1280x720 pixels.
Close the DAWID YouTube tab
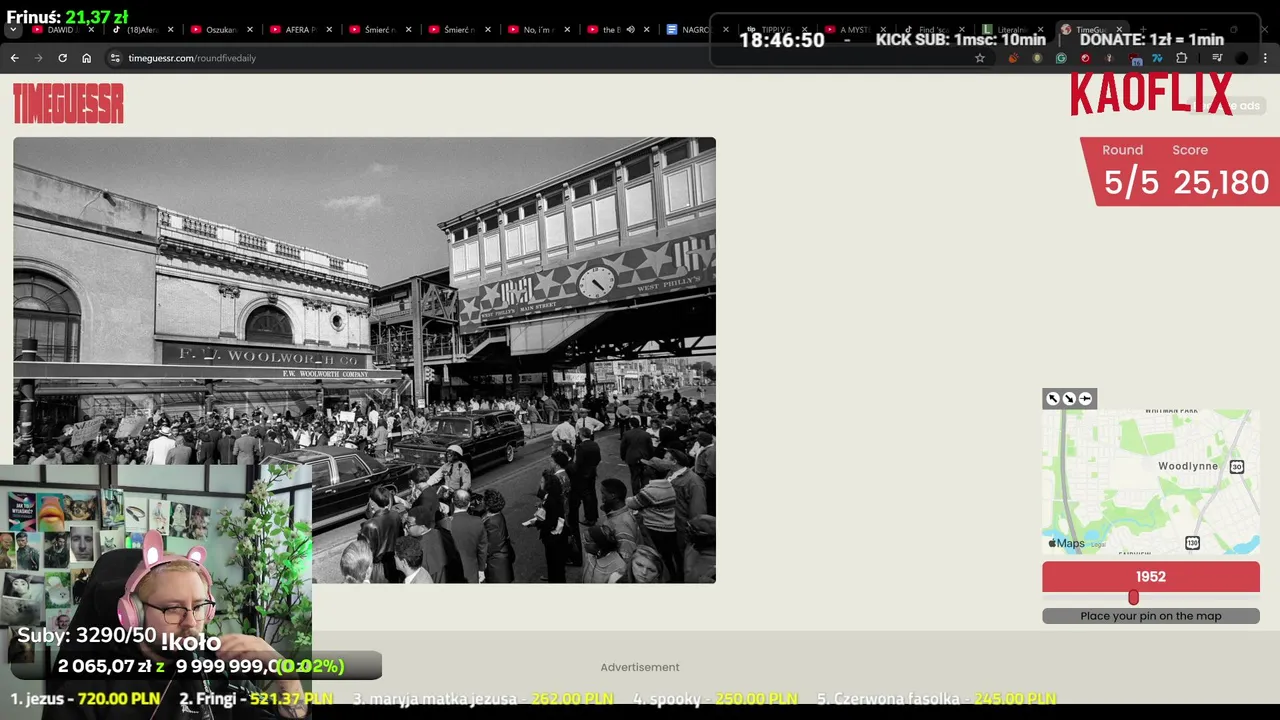(91, 30)
